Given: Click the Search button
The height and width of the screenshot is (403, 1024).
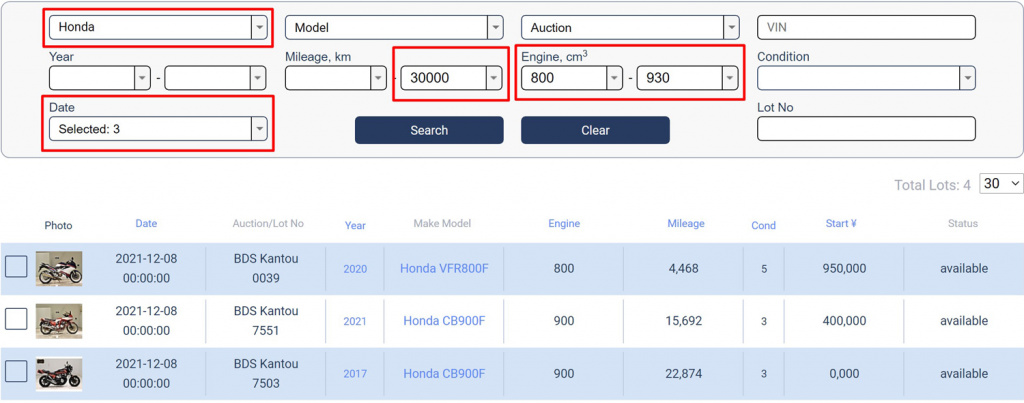Looking at the screenshot, I should (x=429, y=130).
